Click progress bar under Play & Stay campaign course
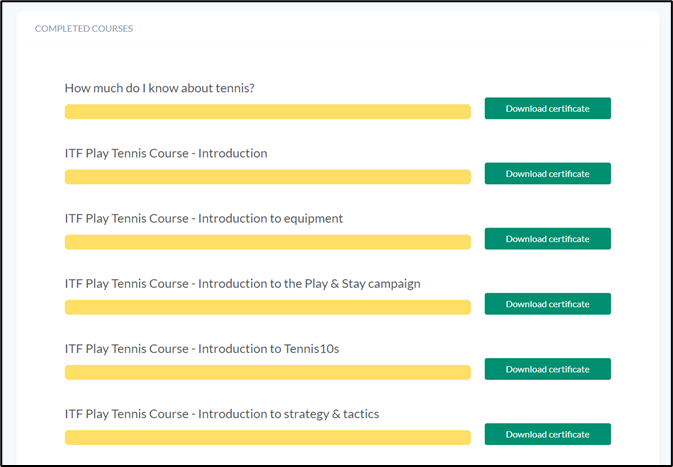 click(x=268, y=307)
